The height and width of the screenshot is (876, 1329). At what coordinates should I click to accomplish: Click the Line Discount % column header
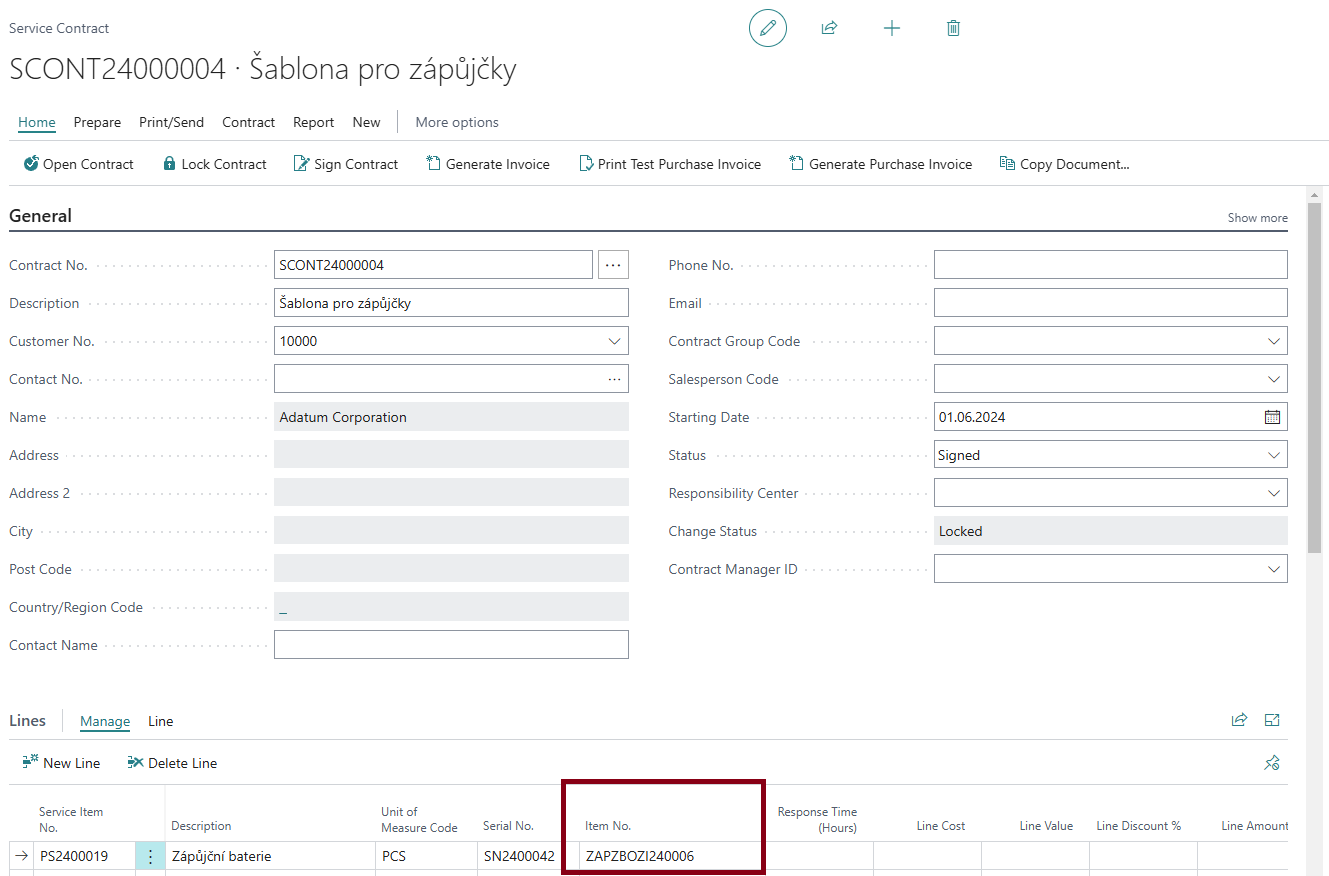tap(1139, 826)
